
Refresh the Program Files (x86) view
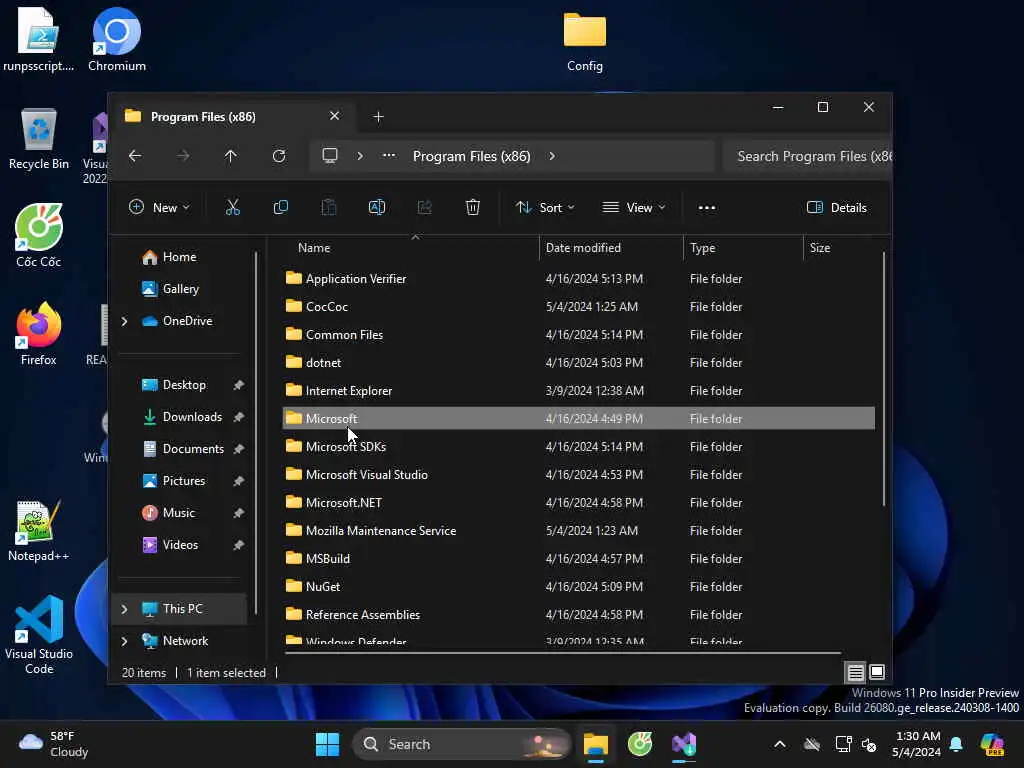coord(279,156)
